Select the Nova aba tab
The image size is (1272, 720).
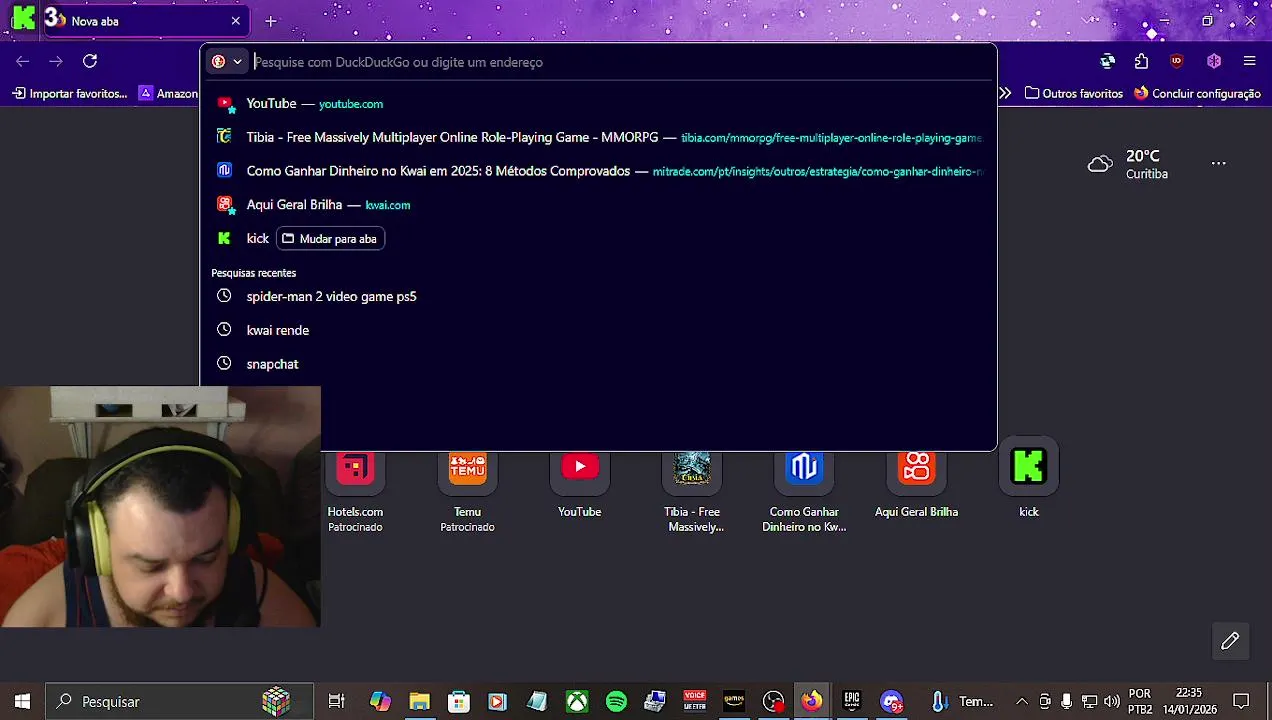click(x=146, y=21)
